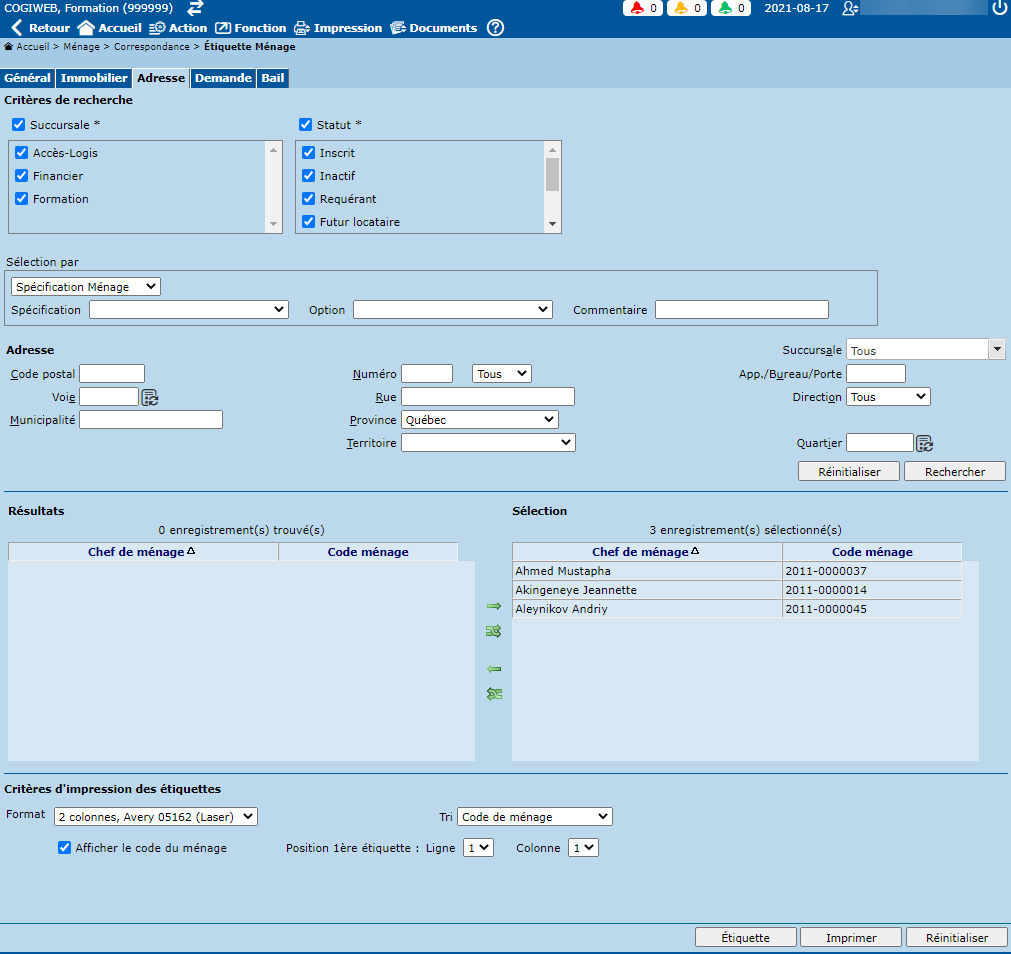Move all results right with double arrow
Viewport: 1011px width, 954px height.
point(493,631)
